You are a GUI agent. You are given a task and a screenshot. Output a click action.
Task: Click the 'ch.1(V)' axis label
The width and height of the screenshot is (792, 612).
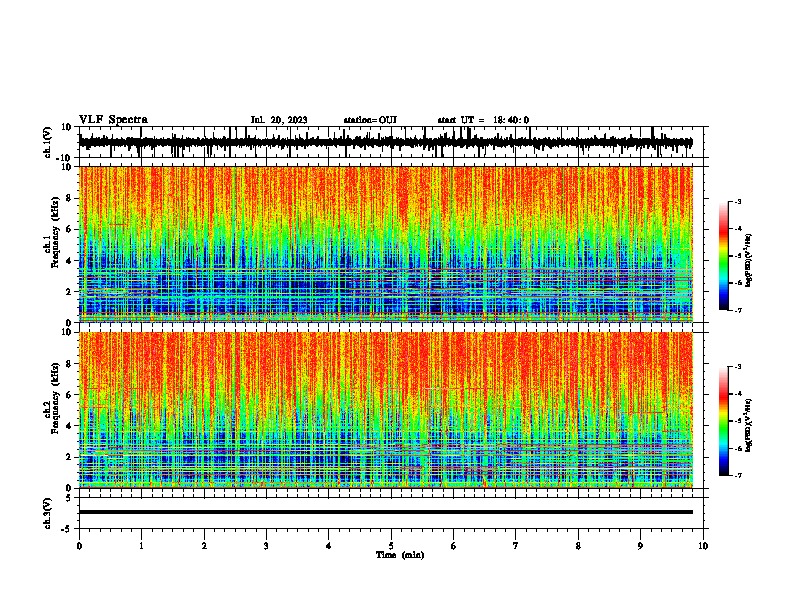(x=48, y=142)
